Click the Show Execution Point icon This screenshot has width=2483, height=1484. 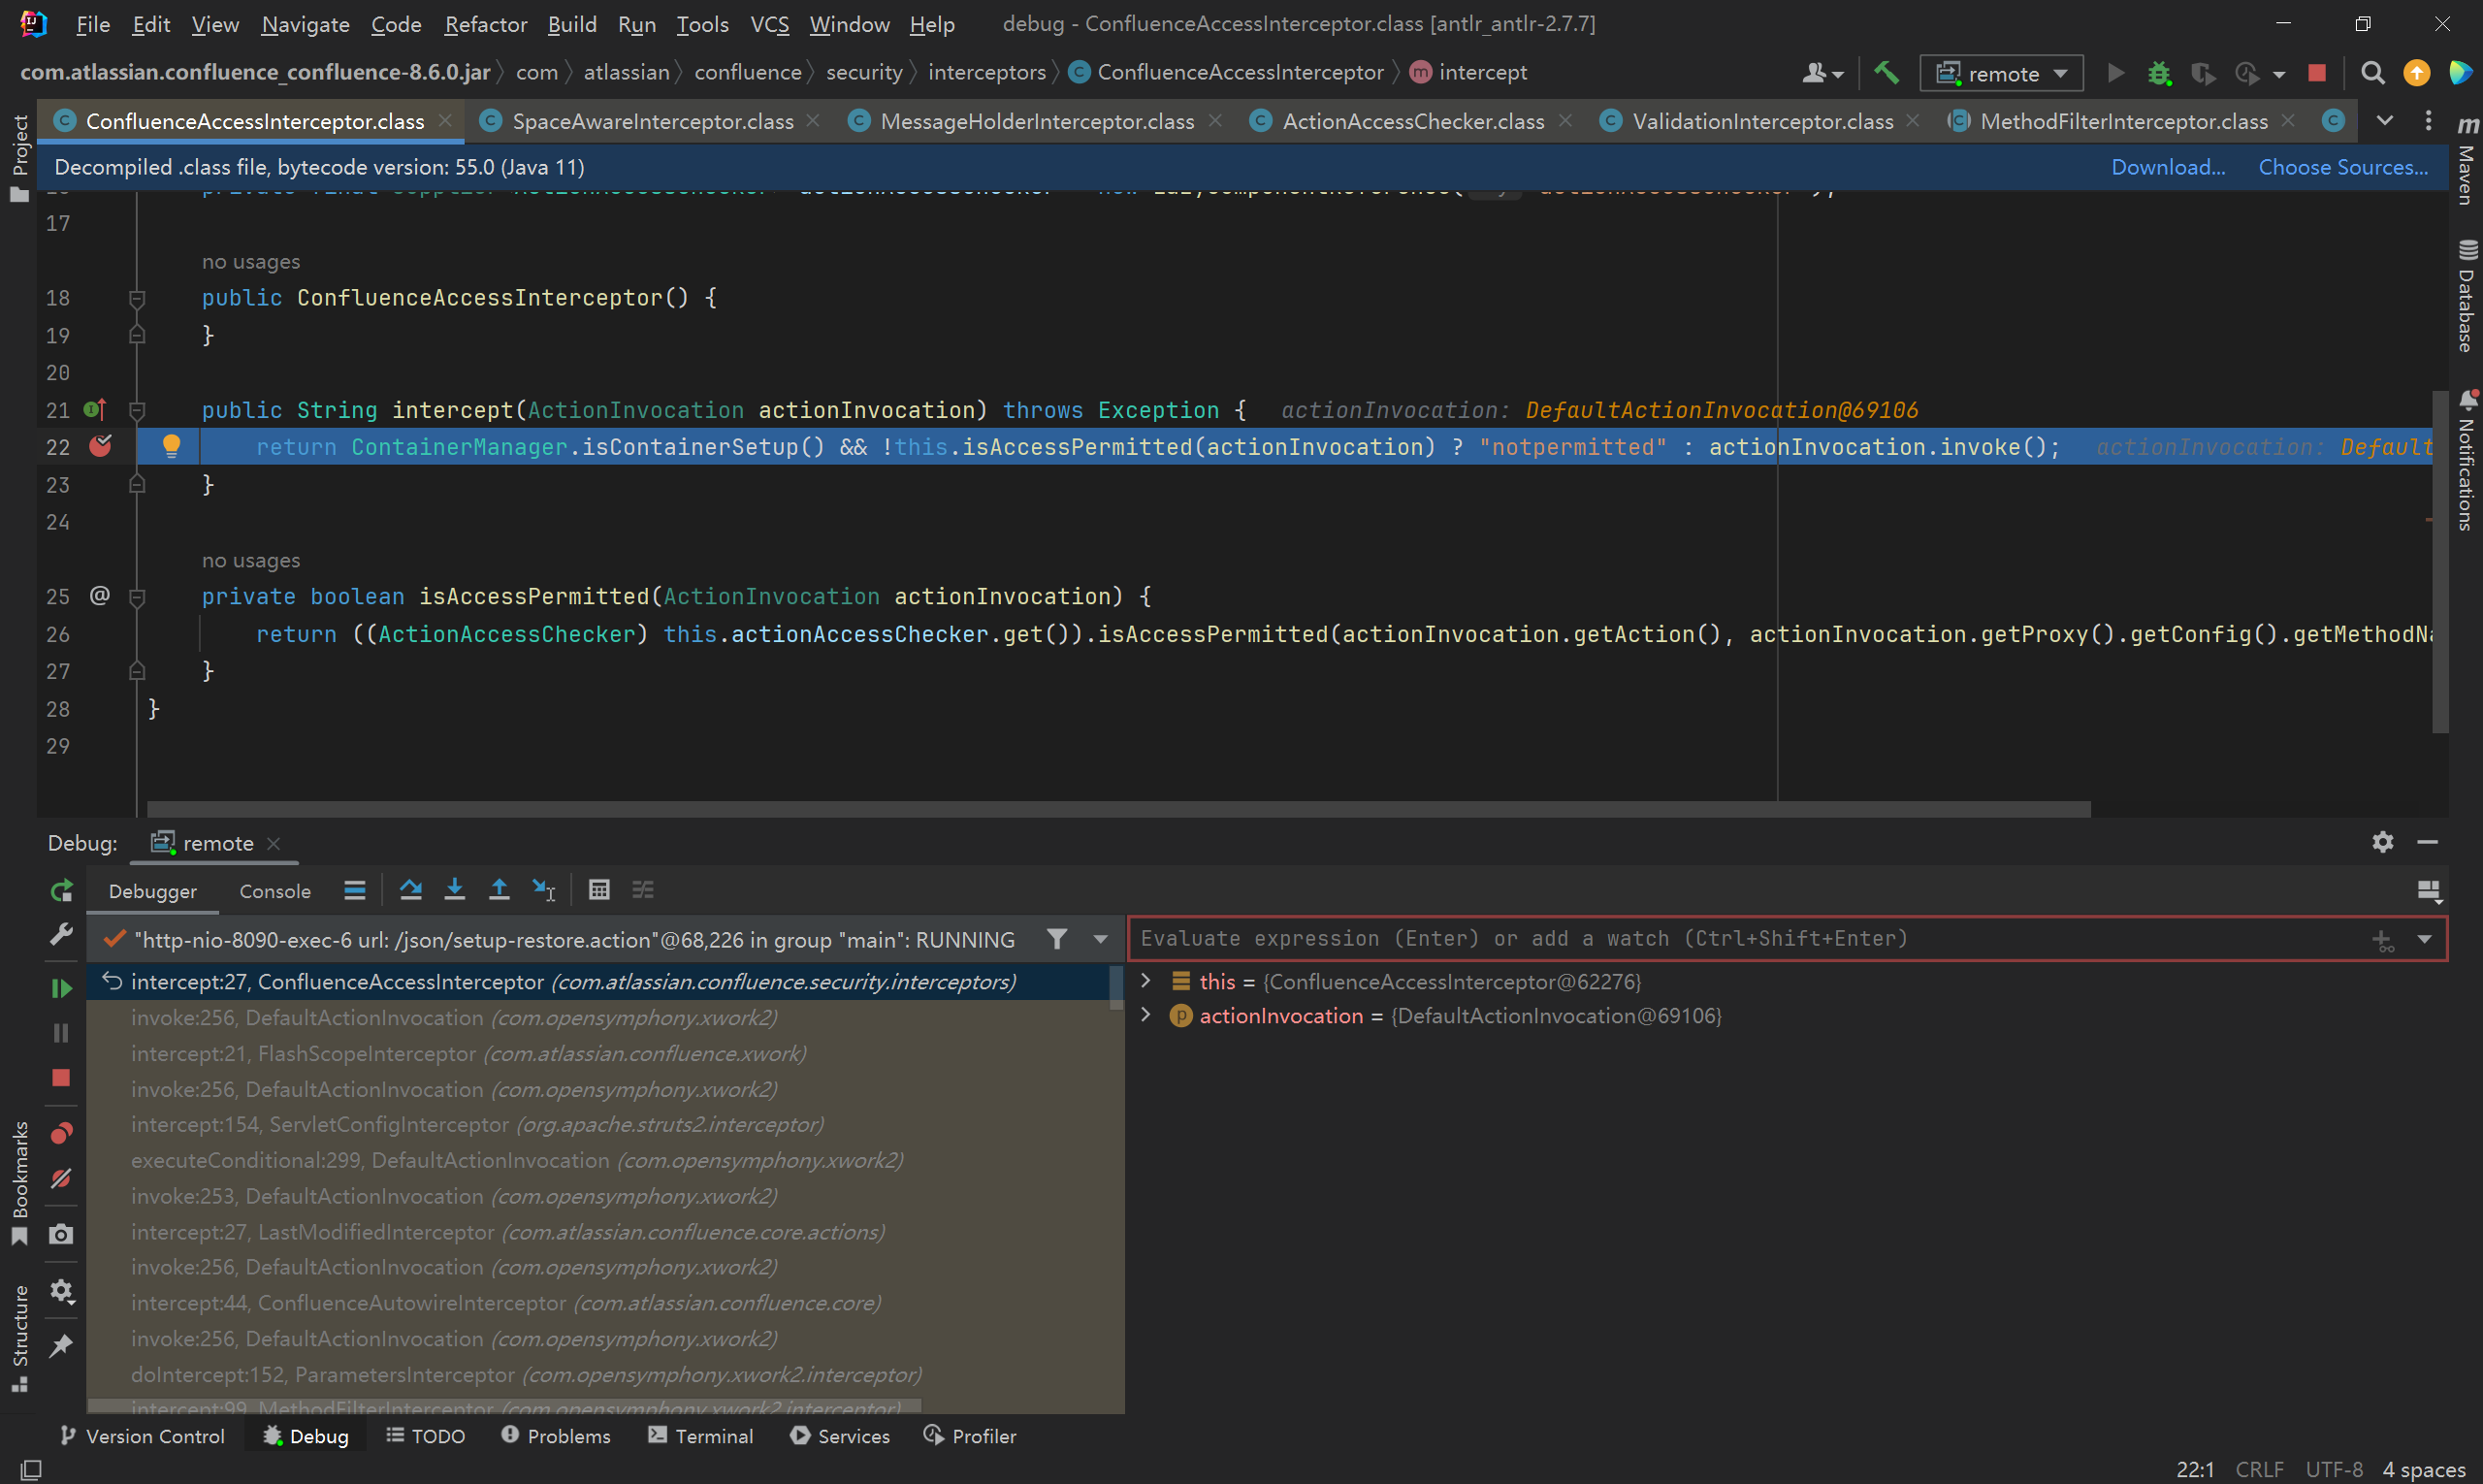point(354,890)
